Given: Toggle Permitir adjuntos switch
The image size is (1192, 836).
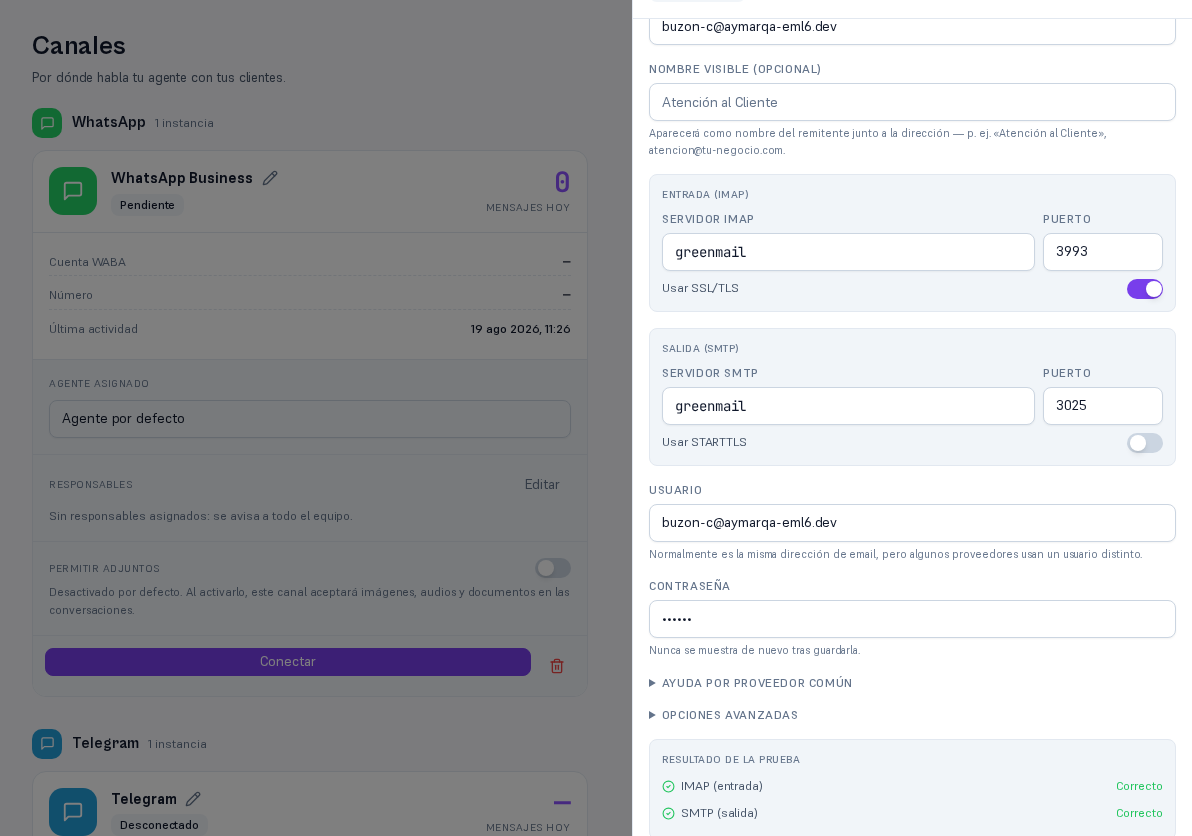Looking at the screenshot, I should coord(553,568).
